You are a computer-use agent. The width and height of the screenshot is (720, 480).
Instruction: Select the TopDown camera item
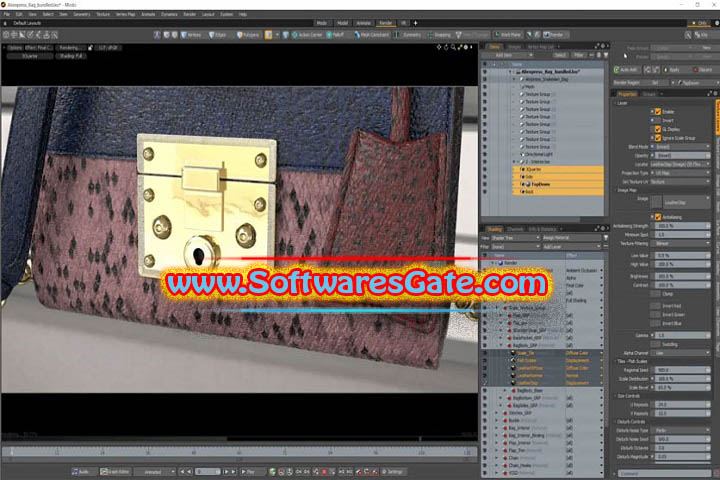tap(558, 184)
